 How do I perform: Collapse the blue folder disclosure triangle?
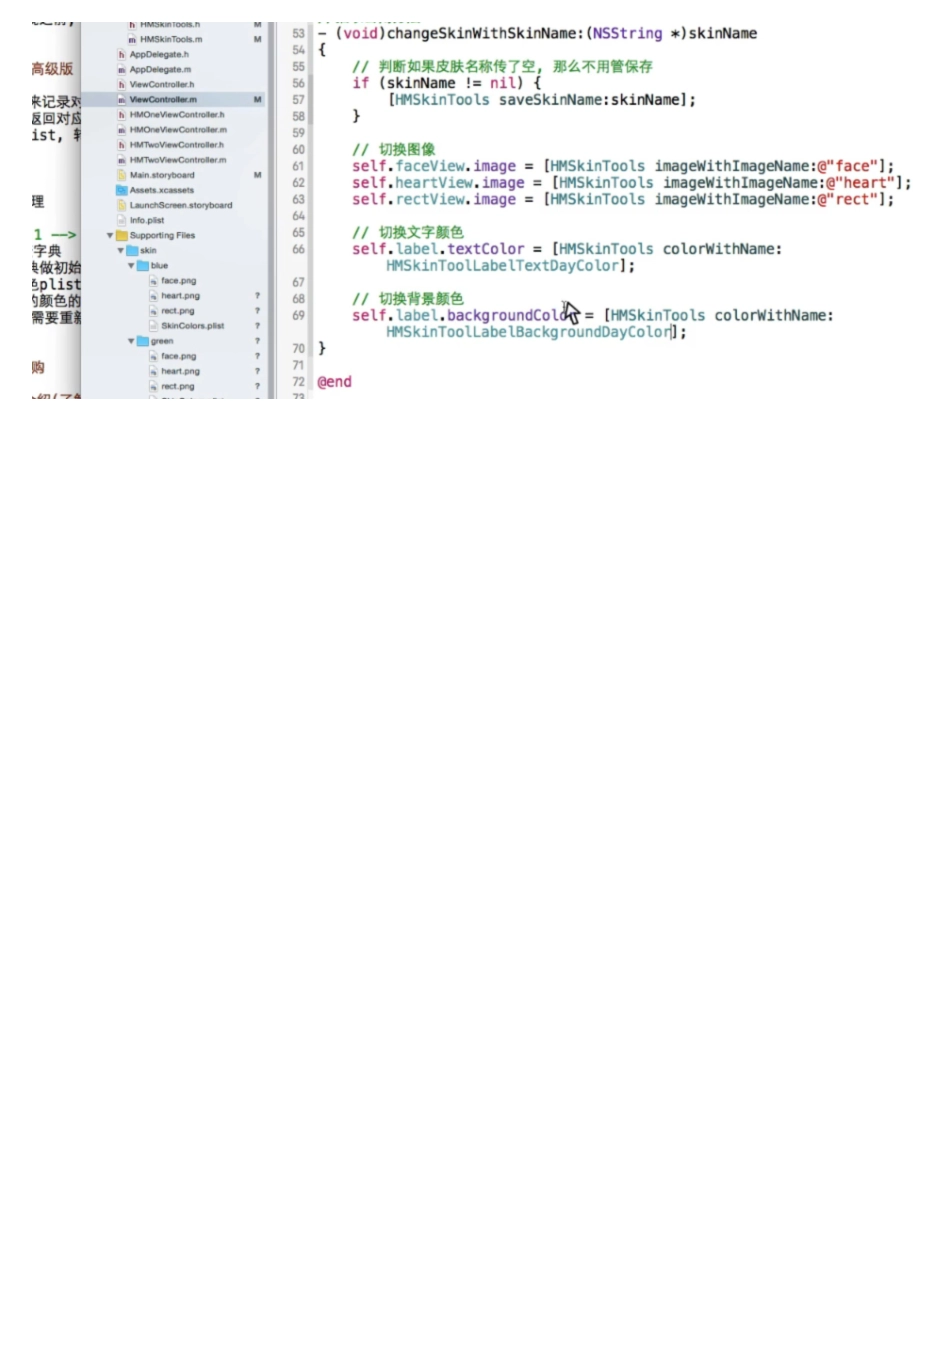pyautogui.click(x=131, y=266)
